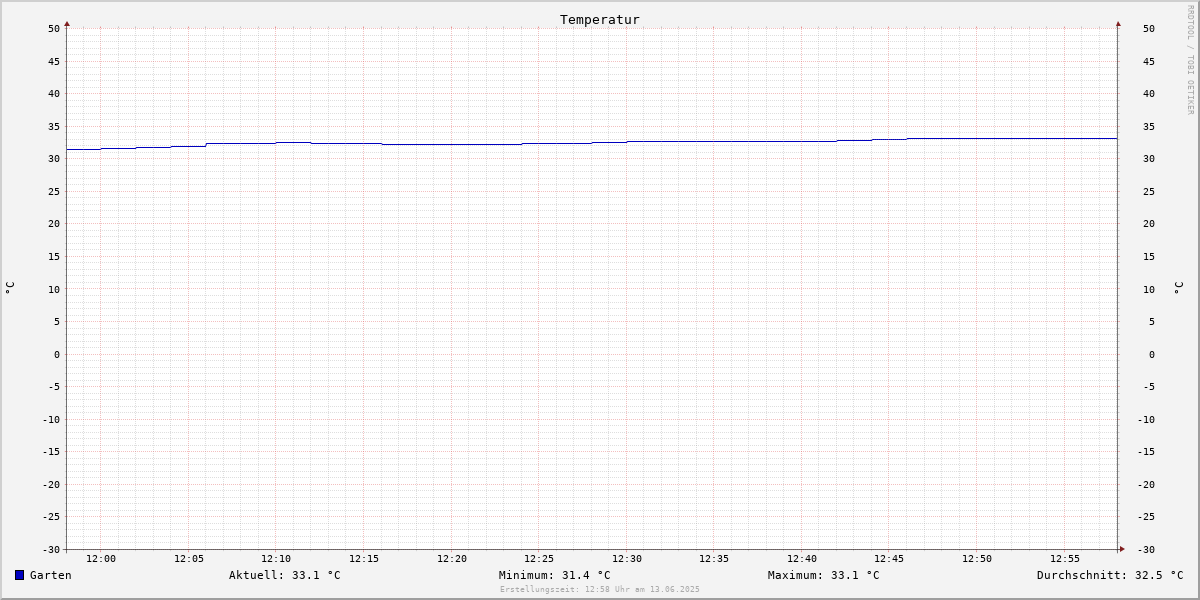1200x600 pixels.
Task: Click the 30 label on right axis
Action: point(1149,159)
